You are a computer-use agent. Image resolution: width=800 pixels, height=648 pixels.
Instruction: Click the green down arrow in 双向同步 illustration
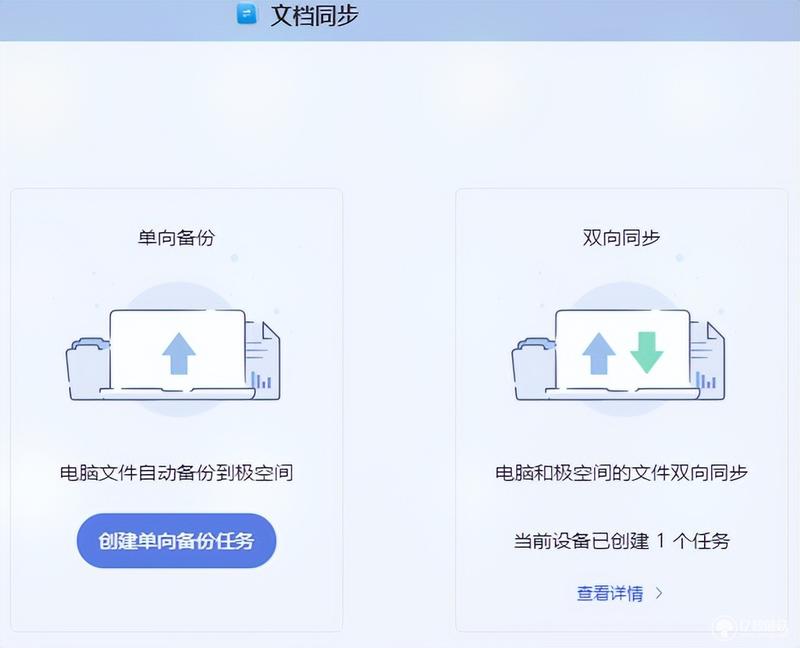(646, 352)
